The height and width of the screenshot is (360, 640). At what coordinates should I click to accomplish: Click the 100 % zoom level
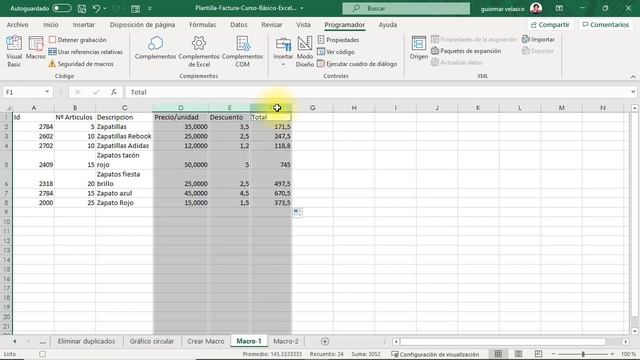pyautogui.click(x=628, y=354)
